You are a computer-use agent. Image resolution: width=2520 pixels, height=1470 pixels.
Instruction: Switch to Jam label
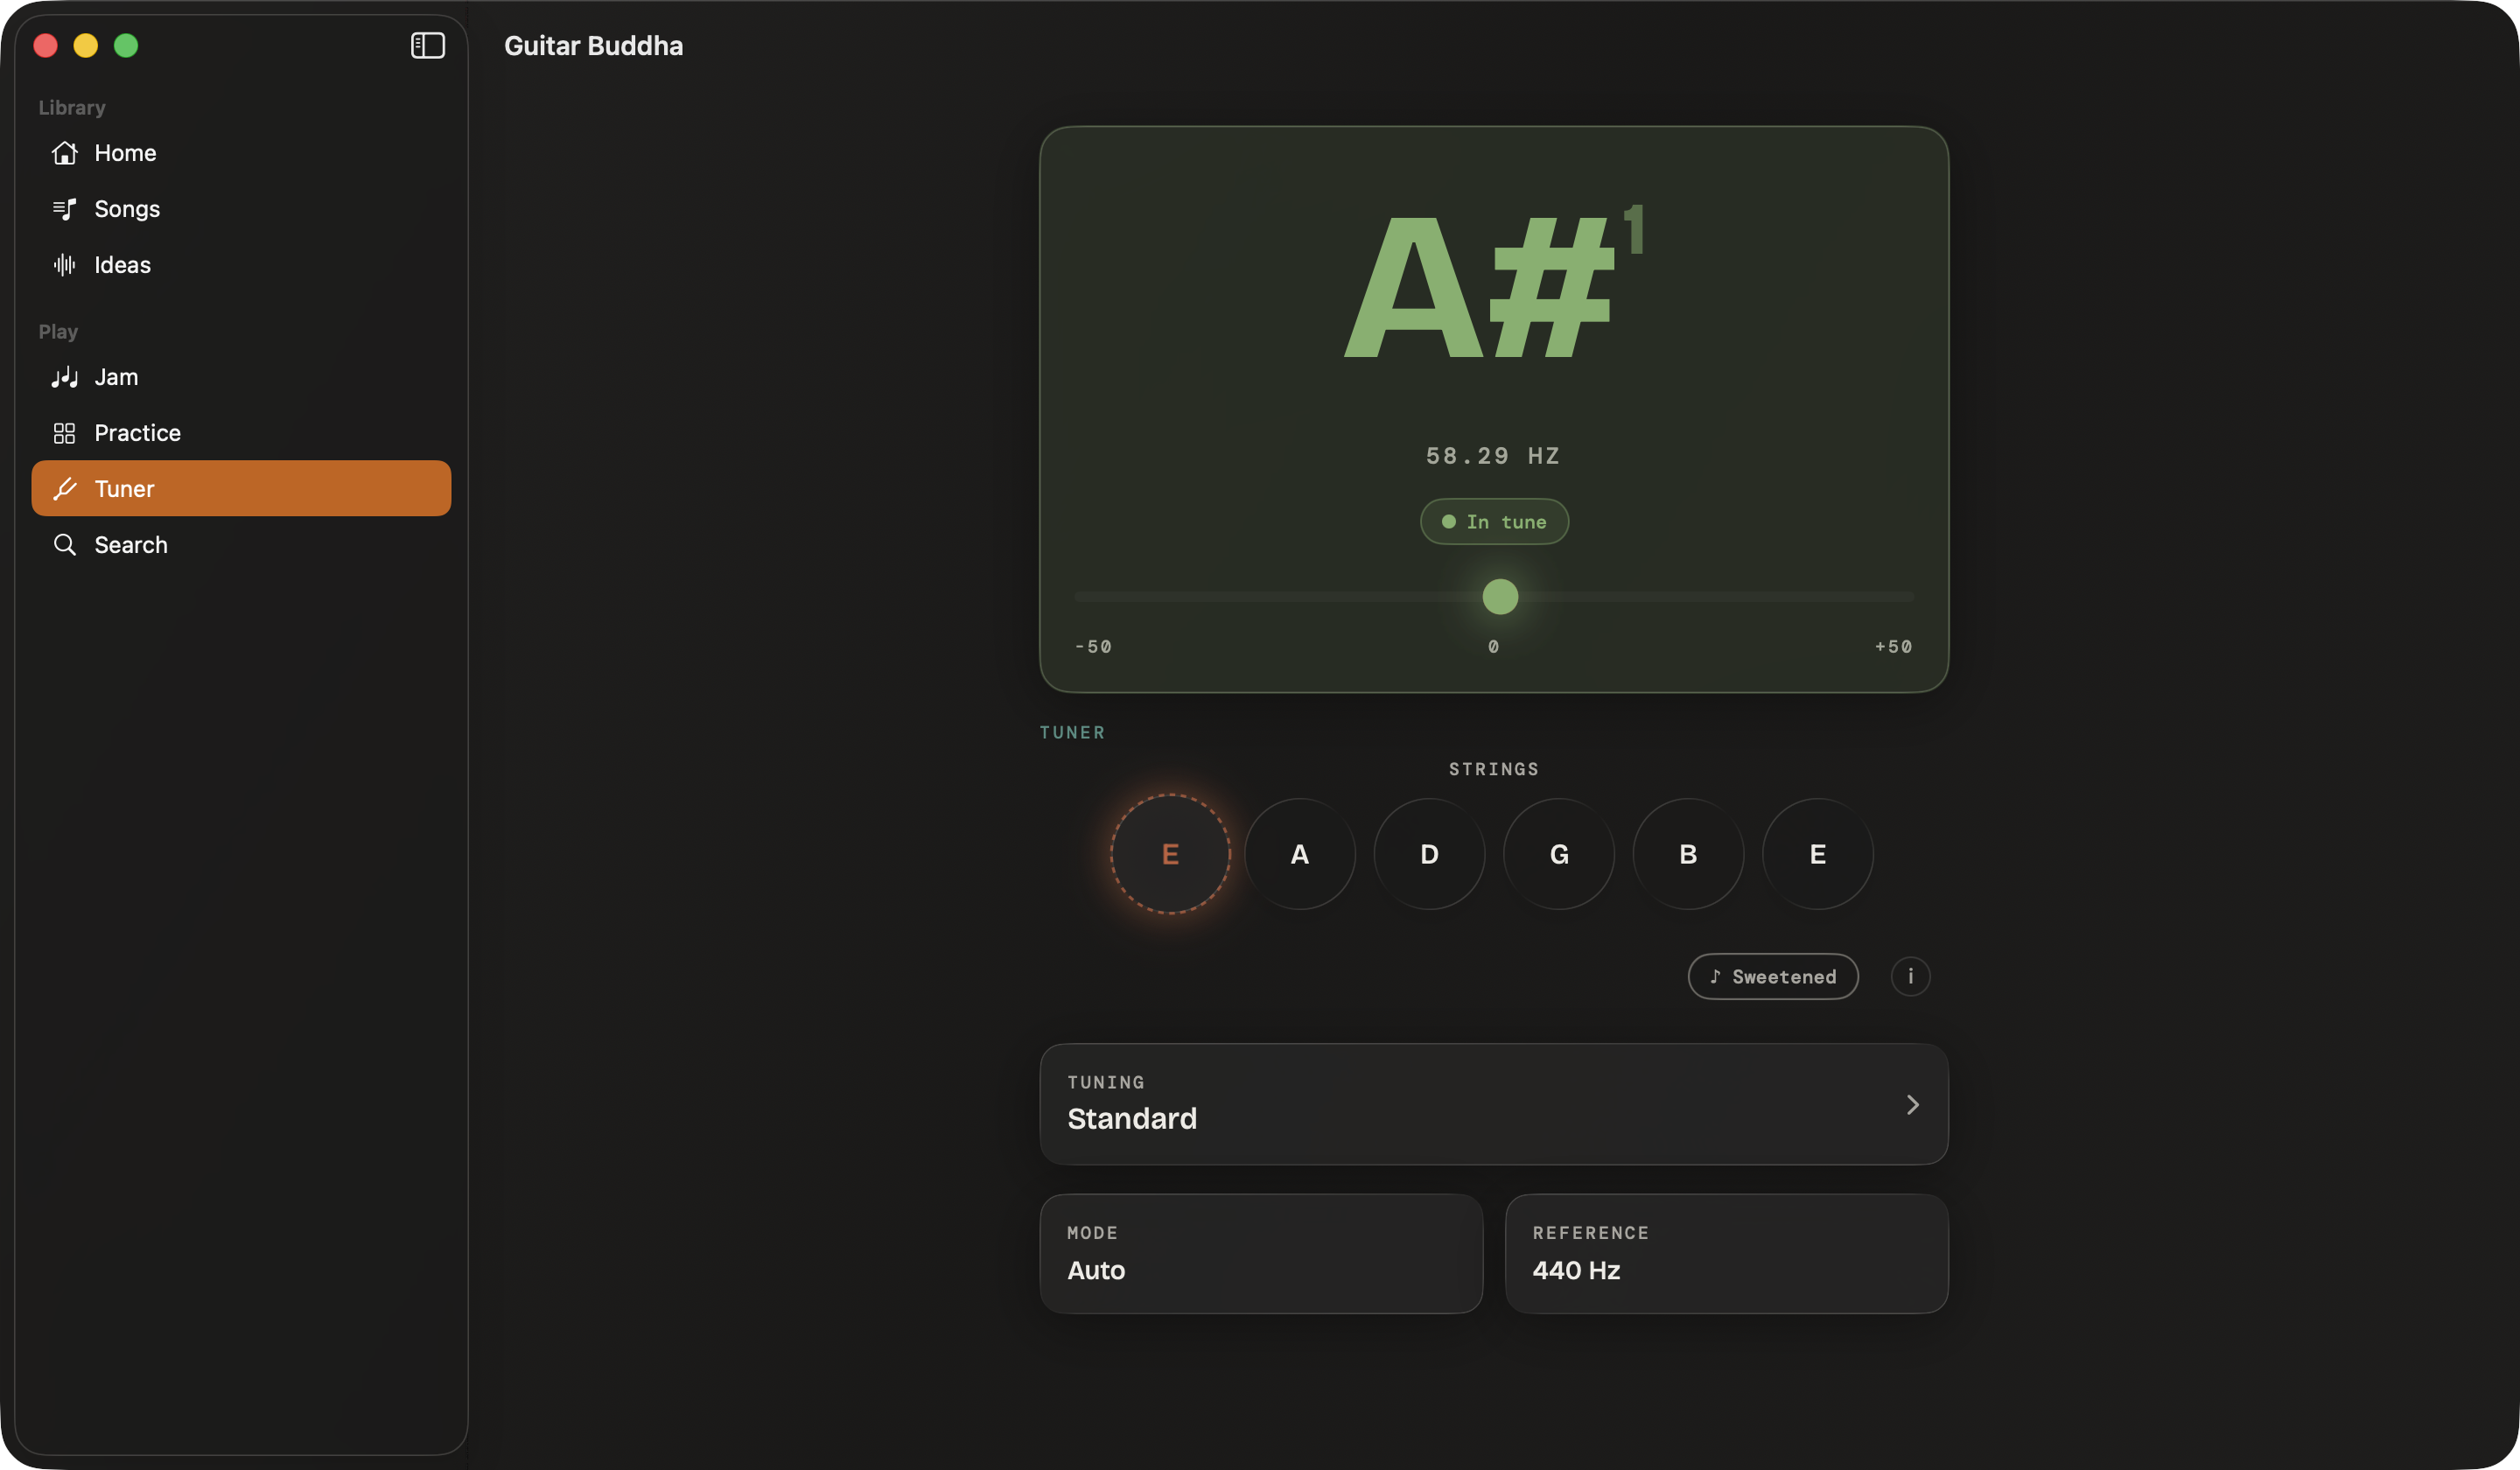pos(116,377)
